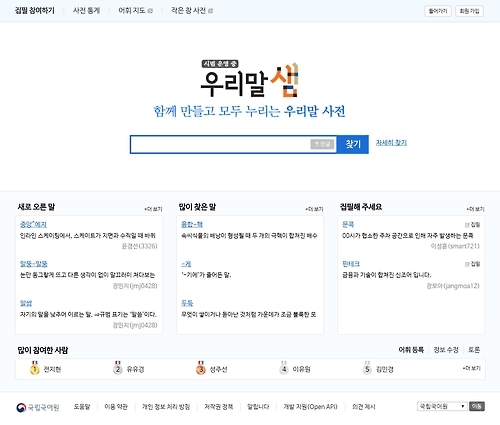The height and width of the screenshot is (425, 500).
Task: Open the 도움말 help link in the footer
Action: [82, 407]
